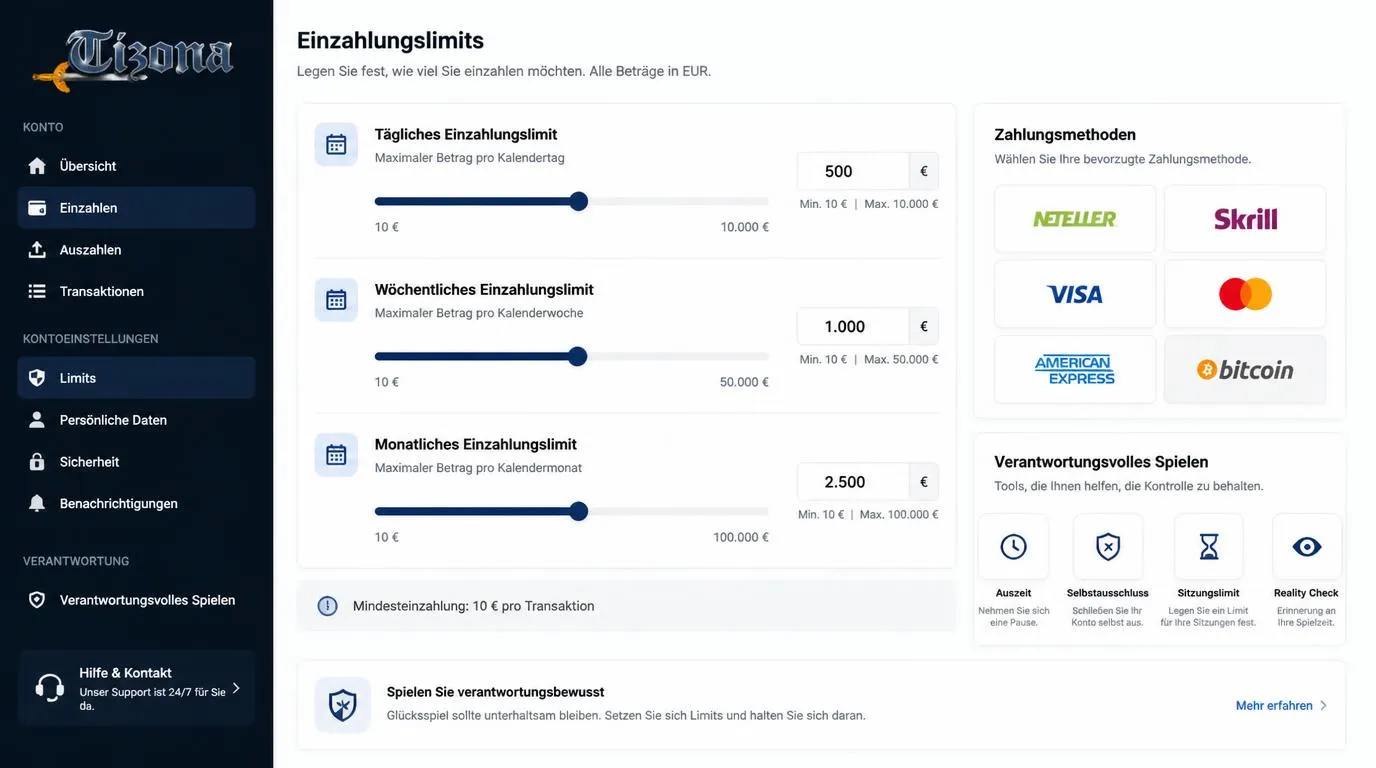Click the weekly limit slider handle

[x=577, y=356]
